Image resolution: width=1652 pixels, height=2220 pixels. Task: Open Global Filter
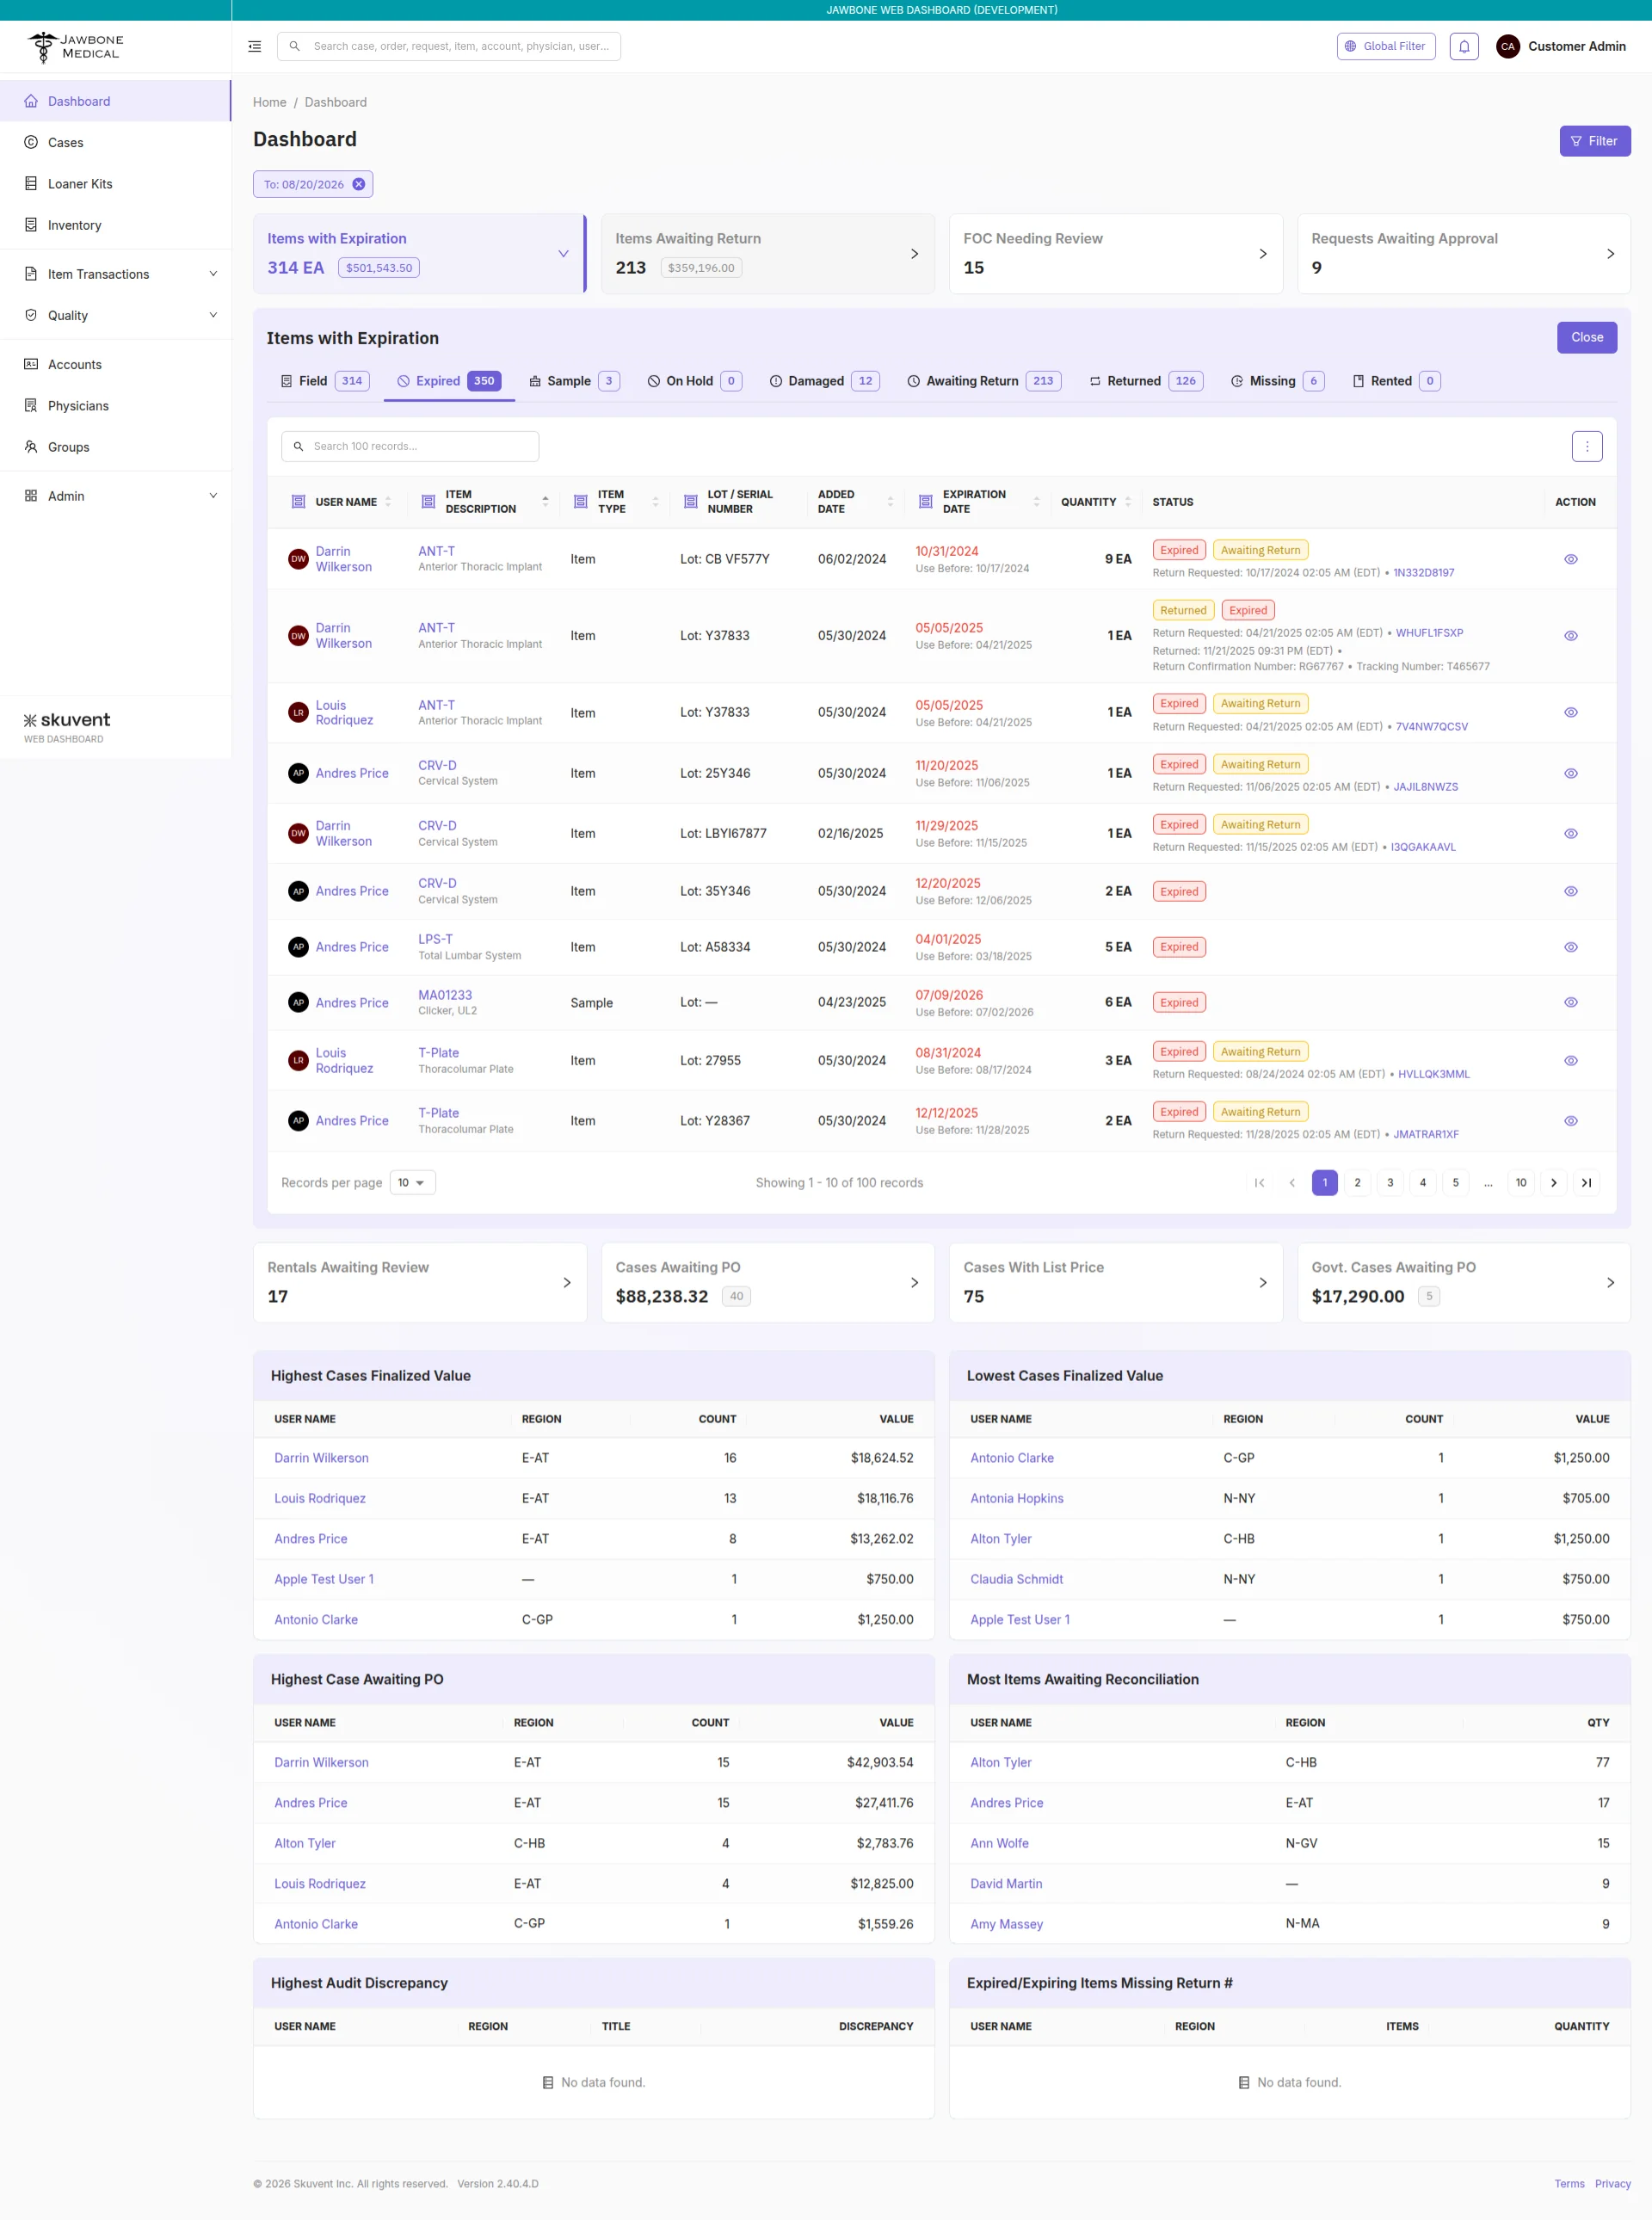pos(1385,46)
